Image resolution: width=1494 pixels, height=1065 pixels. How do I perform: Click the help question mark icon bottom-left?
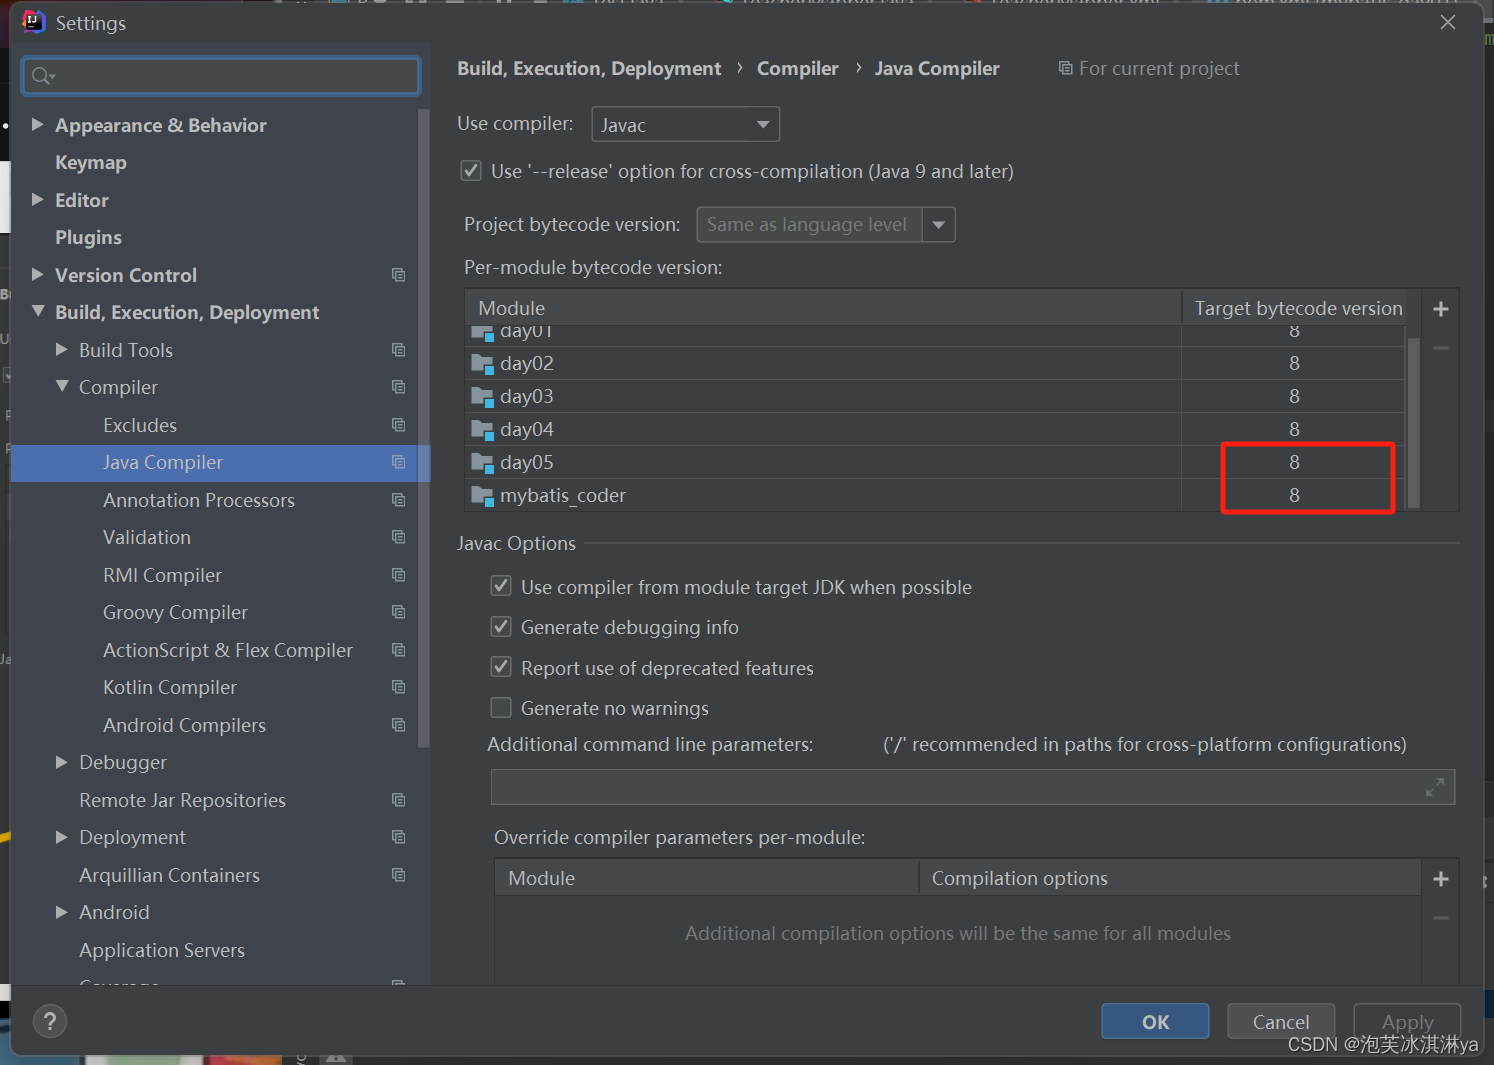tap(50, 1021)
